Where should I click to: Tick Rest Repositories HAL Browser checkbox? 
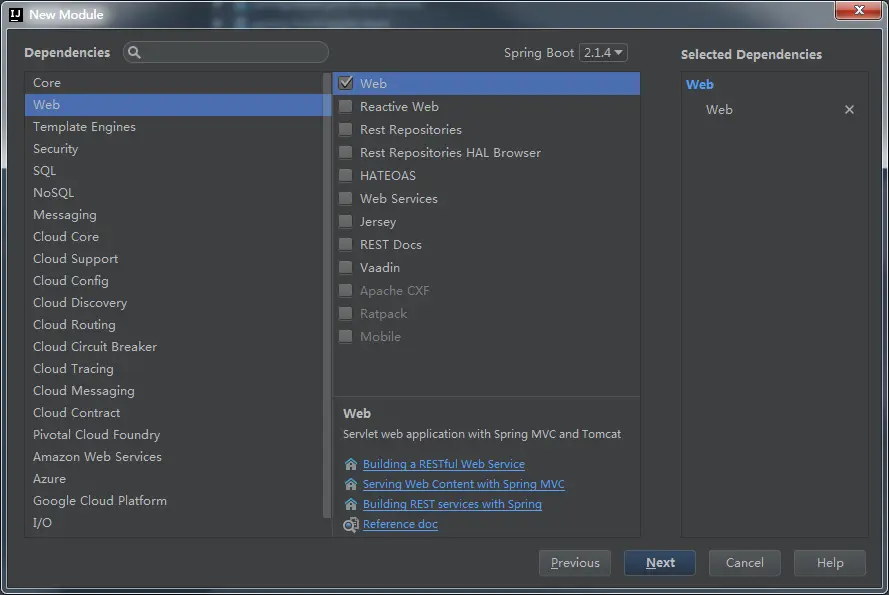click(345, 153)
